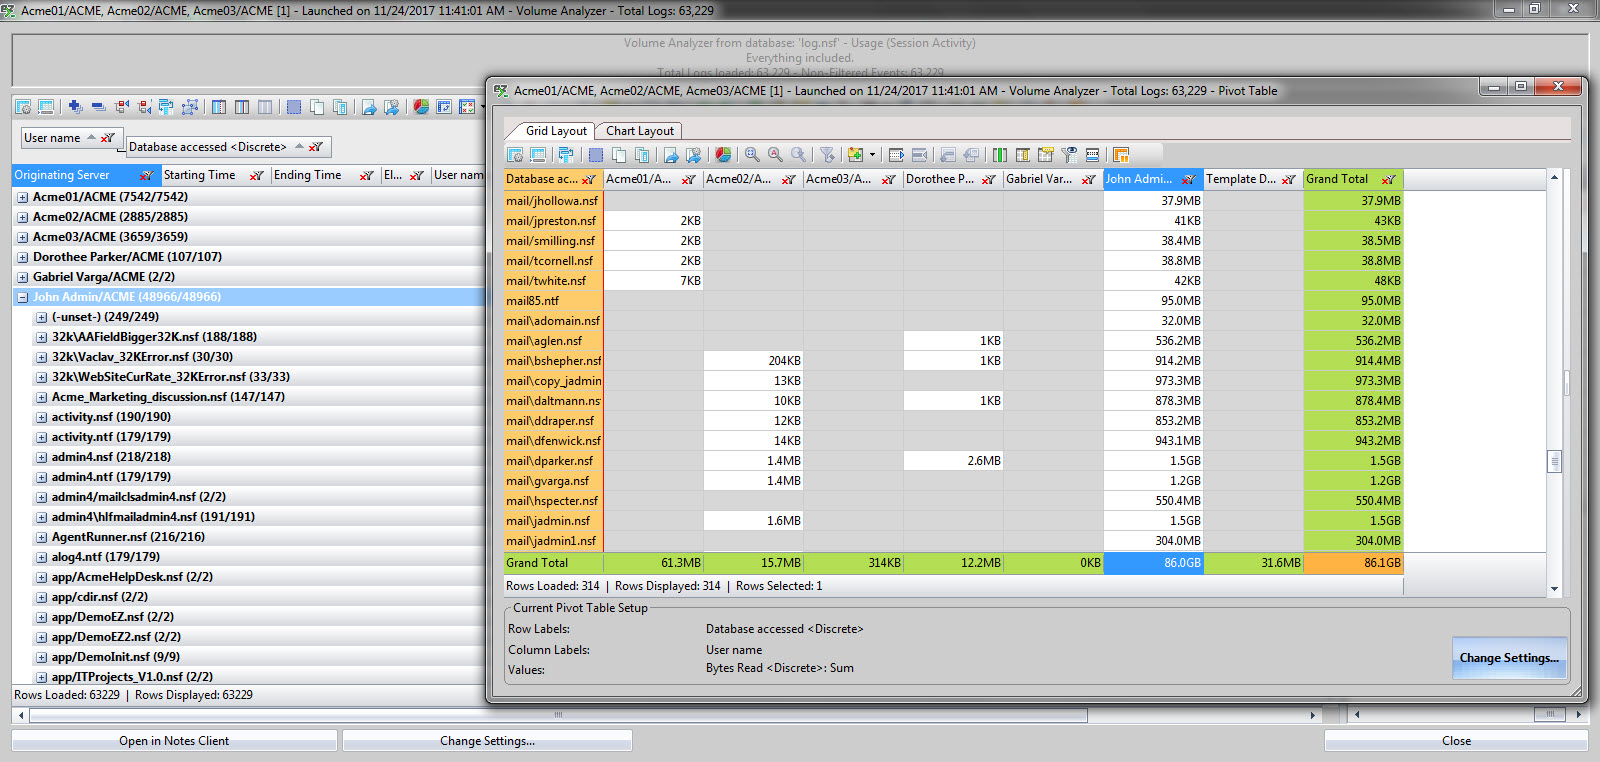The height and width of the screenshot is (762, 1600).
Task: Click the select-all dashed square in Pivot Table toolbar
Action: 596,155
